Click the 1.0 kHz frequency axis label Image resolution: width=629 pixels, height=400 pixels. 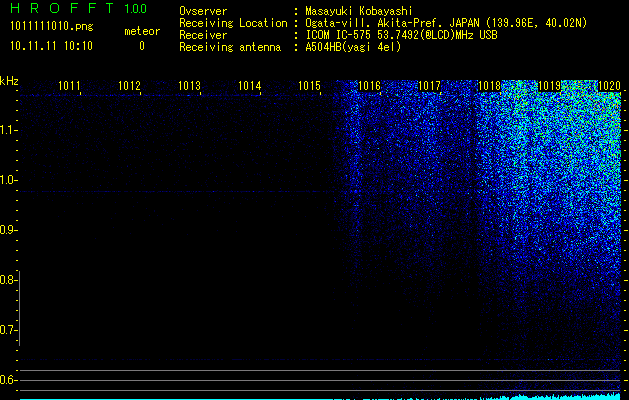coord(8,180)
